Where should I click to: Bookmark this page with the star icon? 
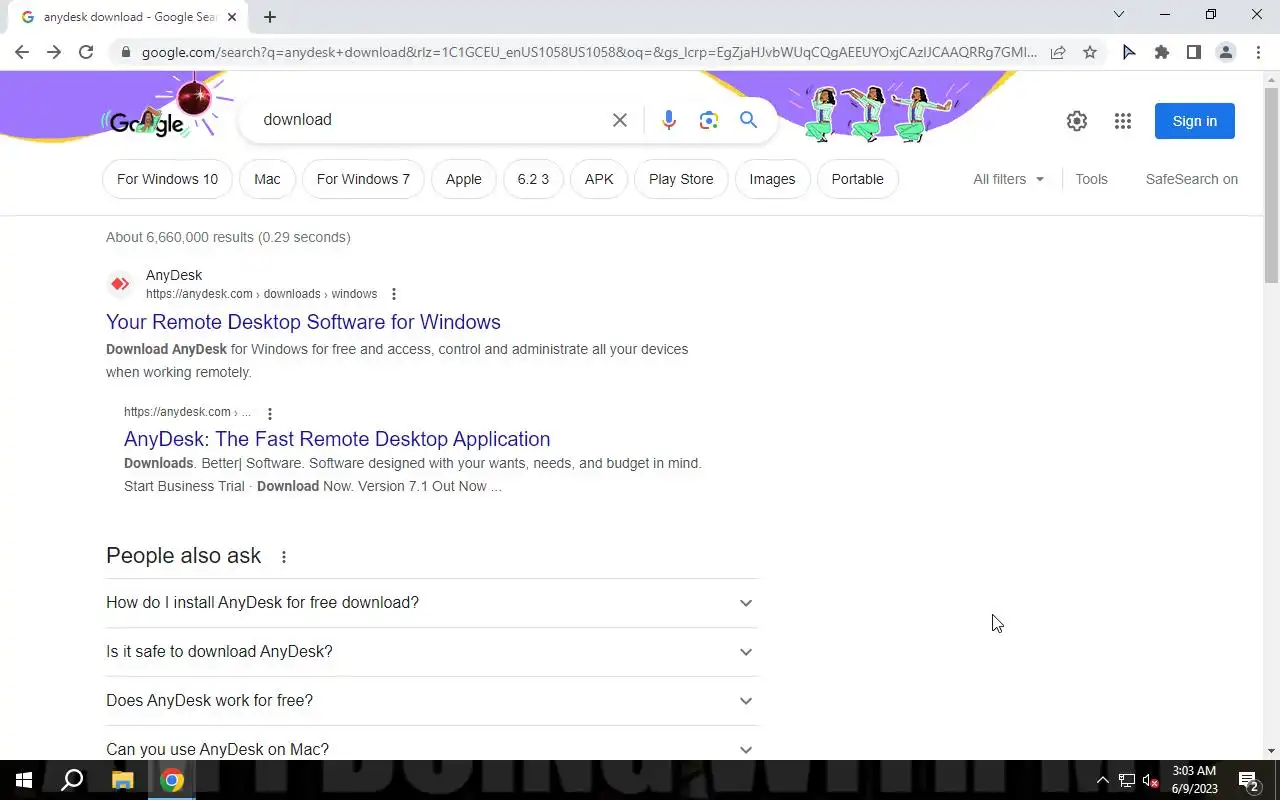1090,52
